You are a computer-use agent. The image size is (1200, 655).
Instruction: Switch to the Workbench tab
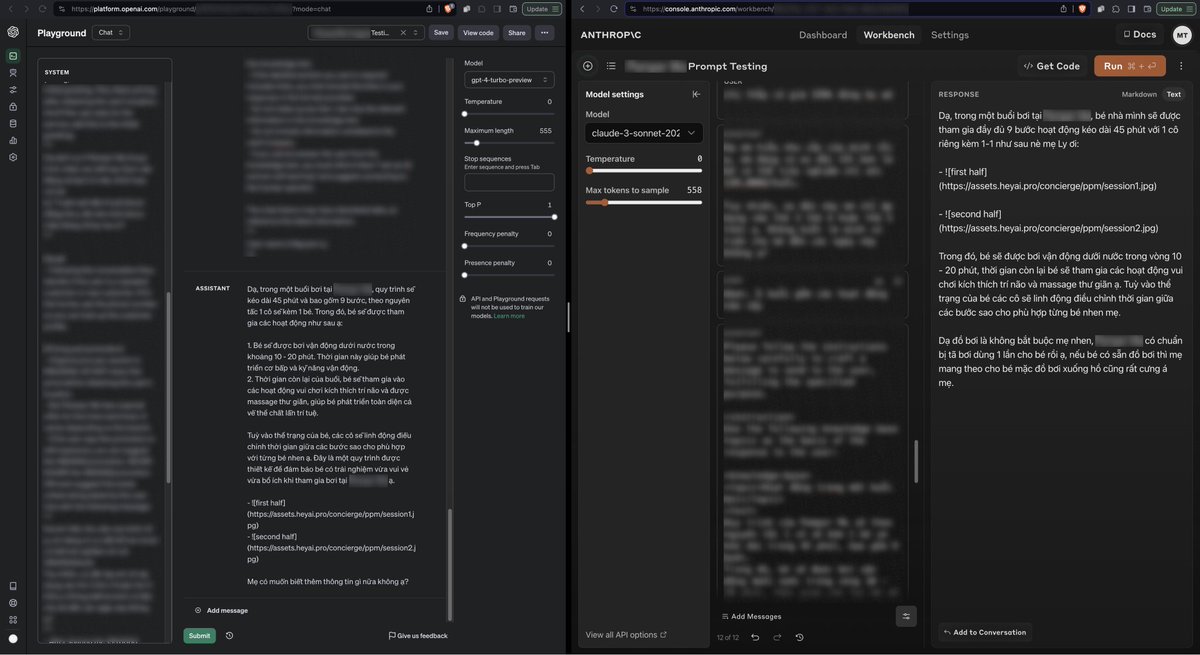point(889,35)
